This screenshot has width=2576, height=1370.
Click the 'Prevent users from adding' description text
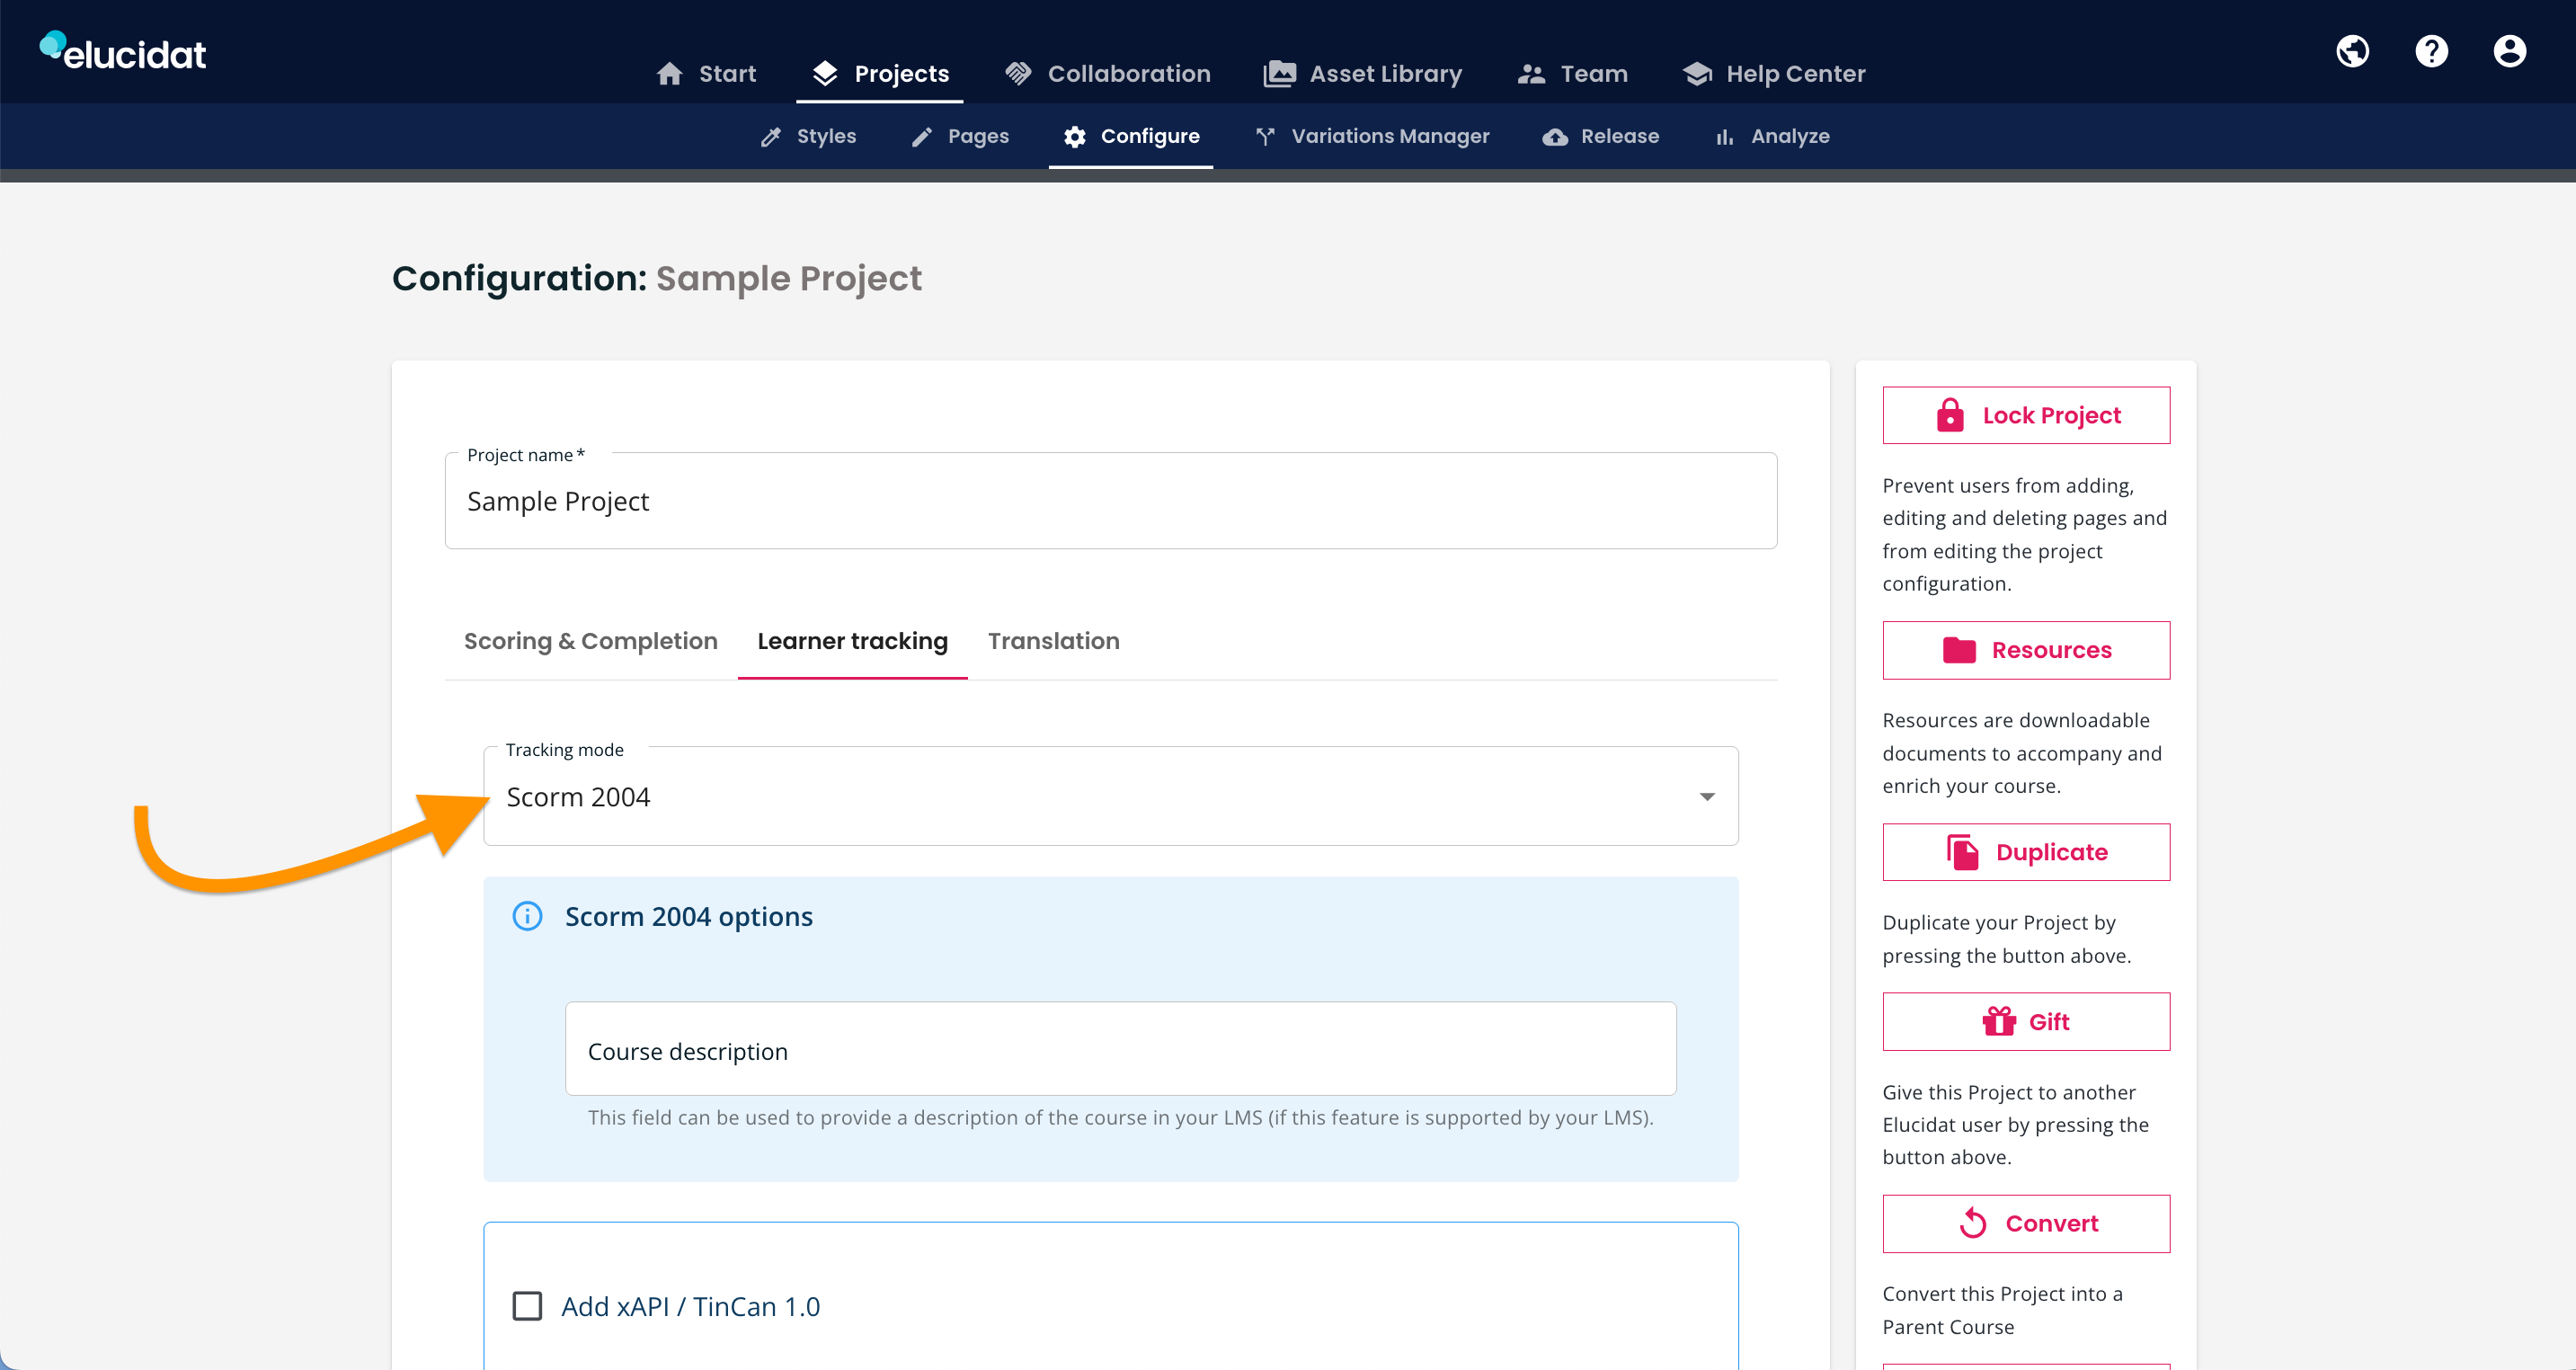pos(2025,534)
